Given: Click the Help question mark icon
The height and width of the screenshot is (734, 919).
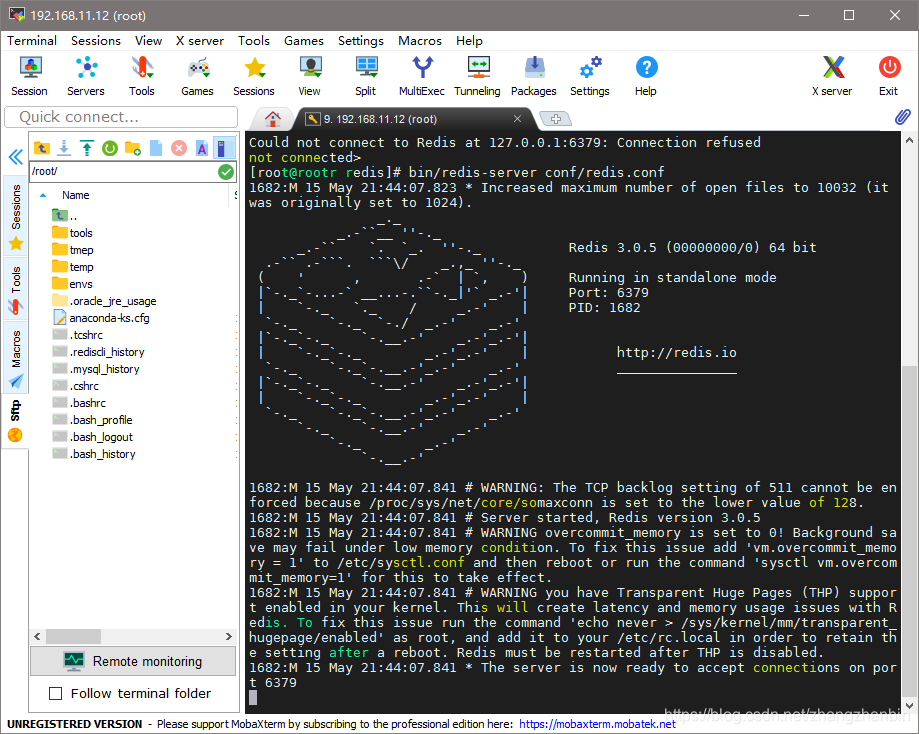Looking at the screenshot, I should tap(646, 76).
